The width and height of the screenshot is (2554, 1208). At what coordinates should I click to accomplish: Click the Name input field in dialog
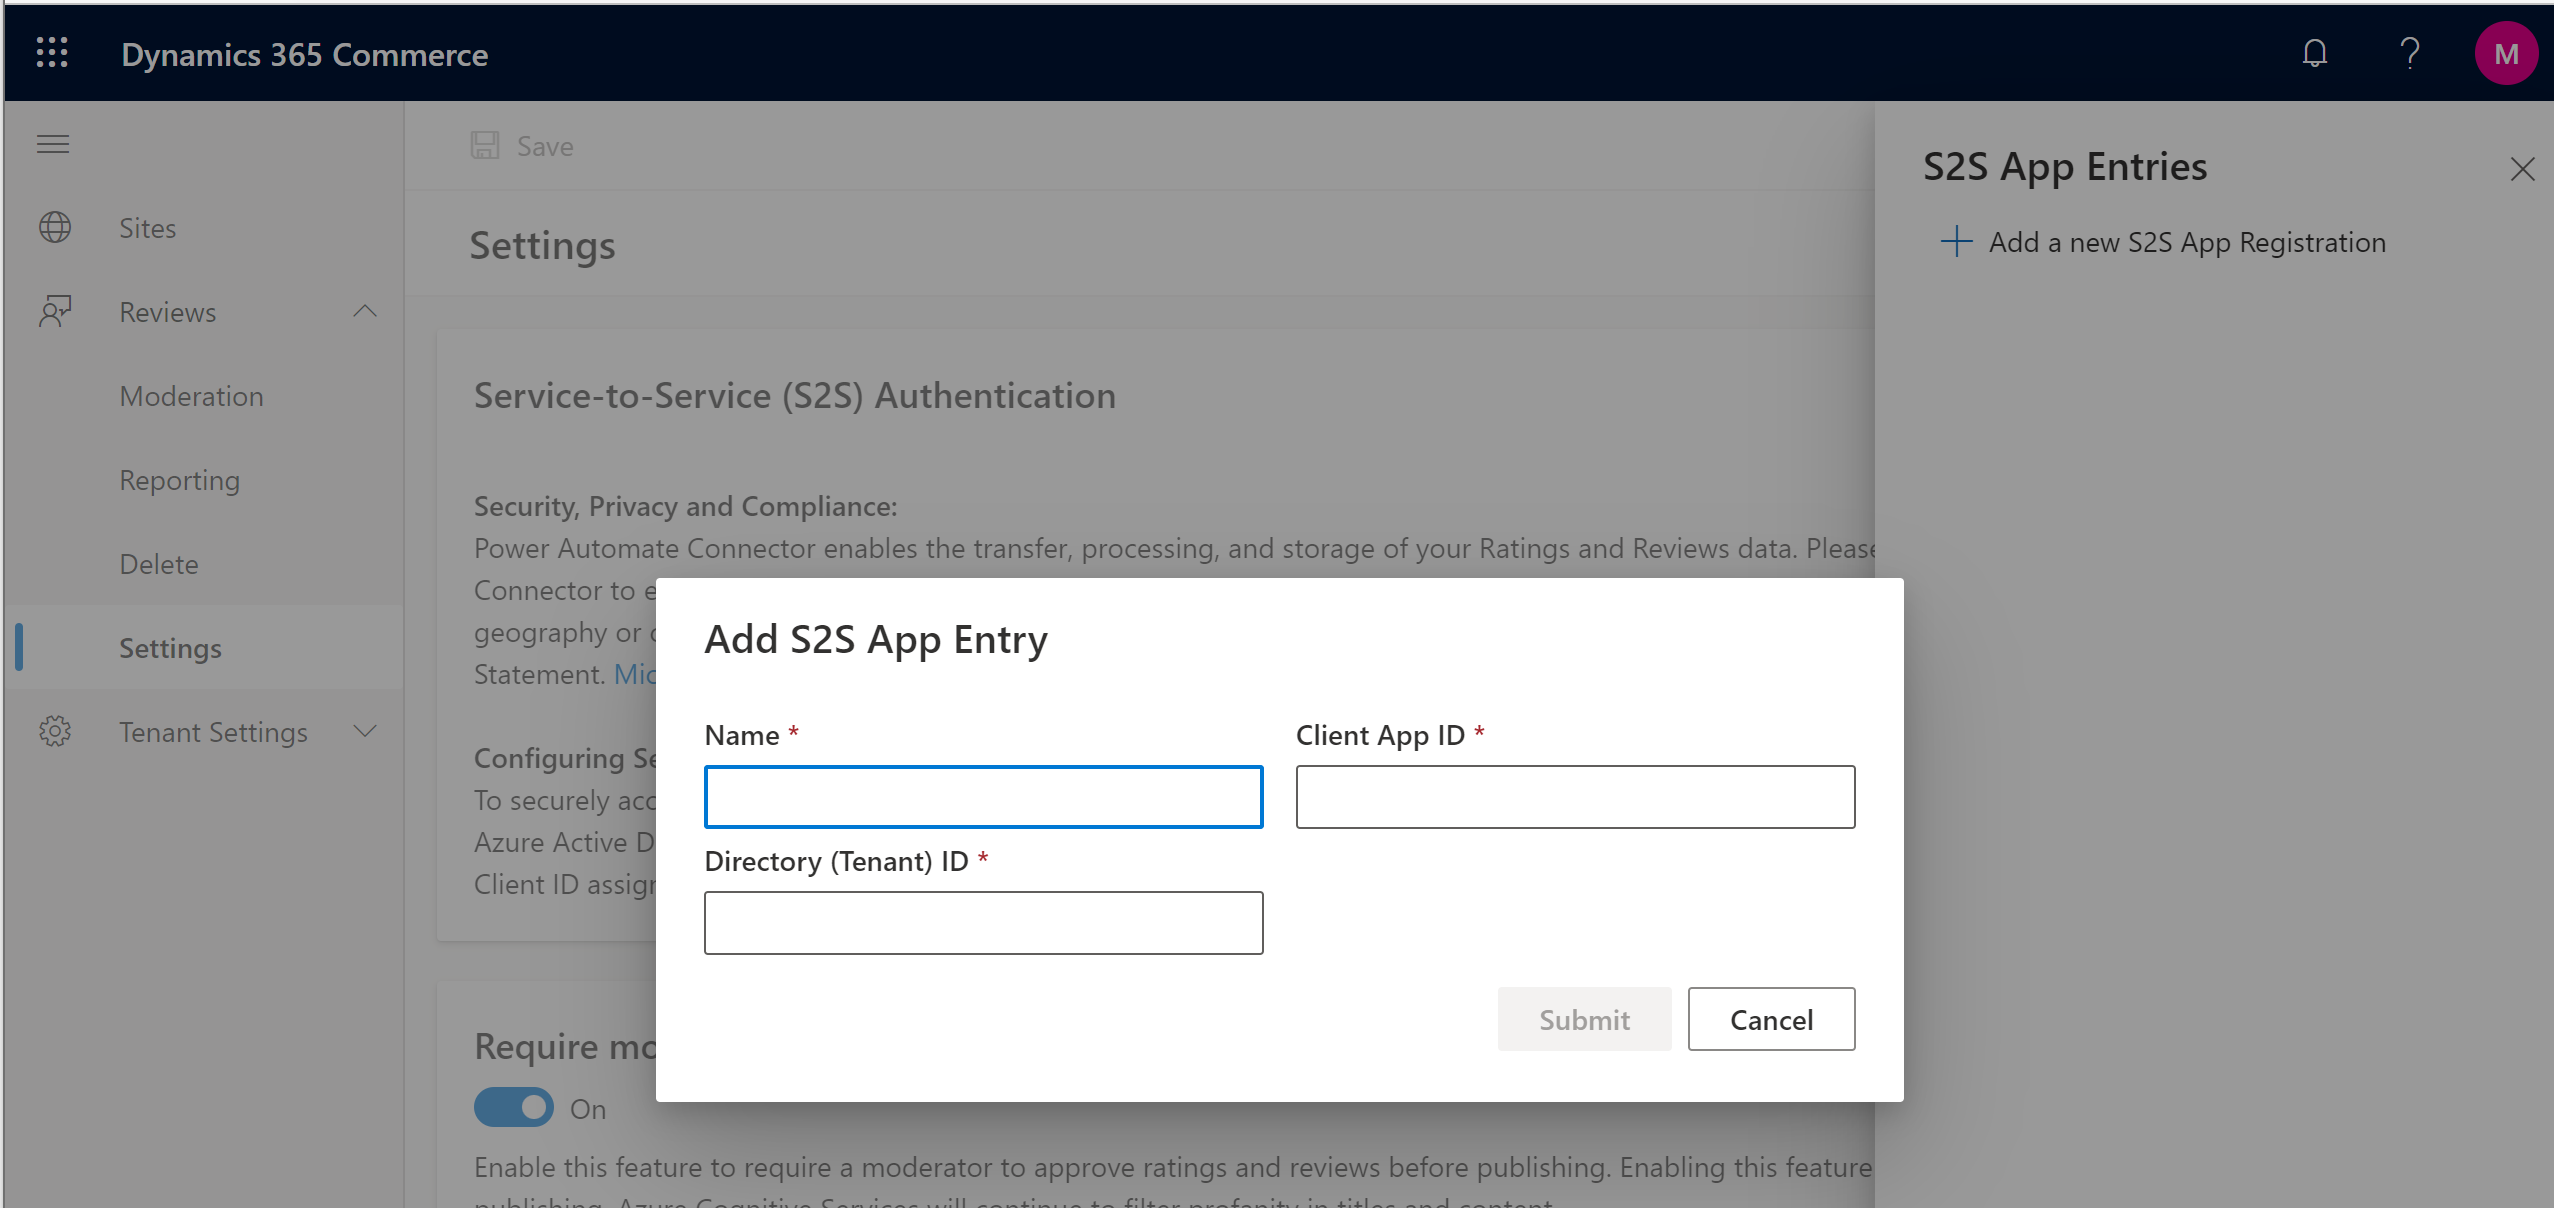pyautogui.click(x=984, y=796)
